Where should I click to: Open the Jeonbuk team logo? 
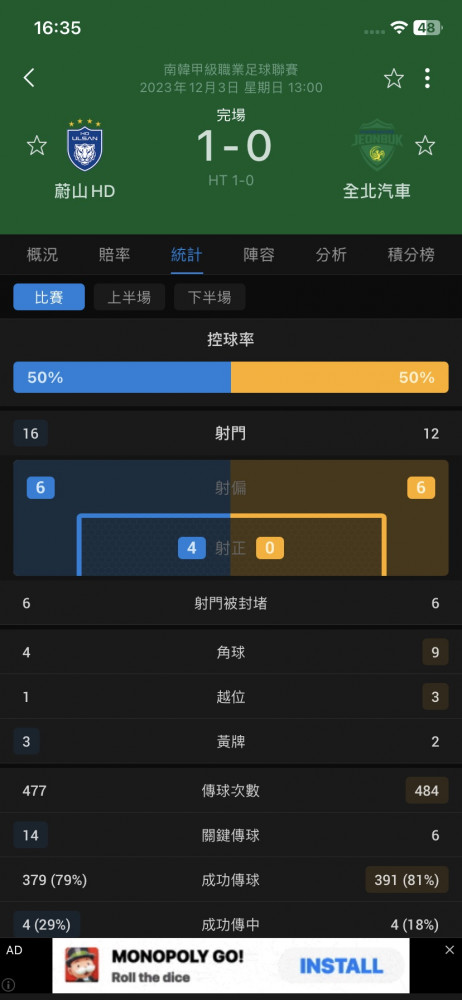pyautogui.click(x=377, y=145)
